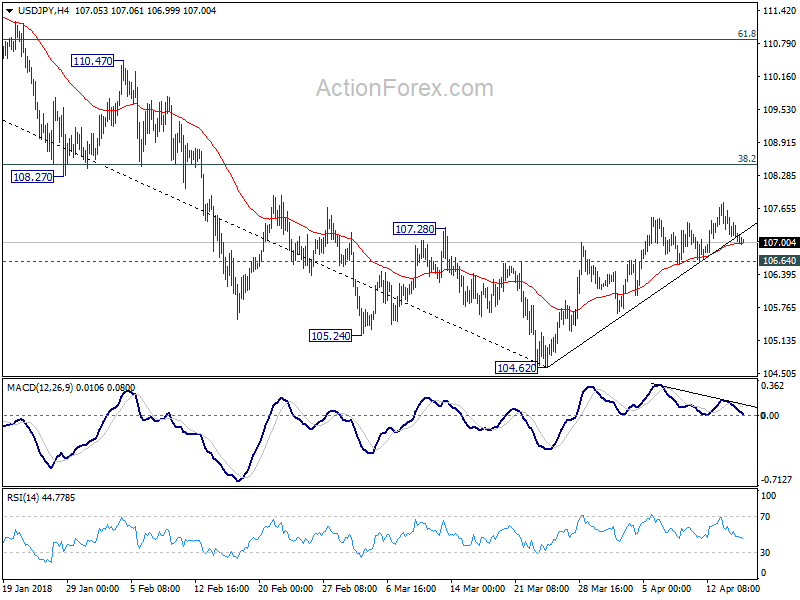Select the 5 Feb 08:00 time label

(155, 588)
